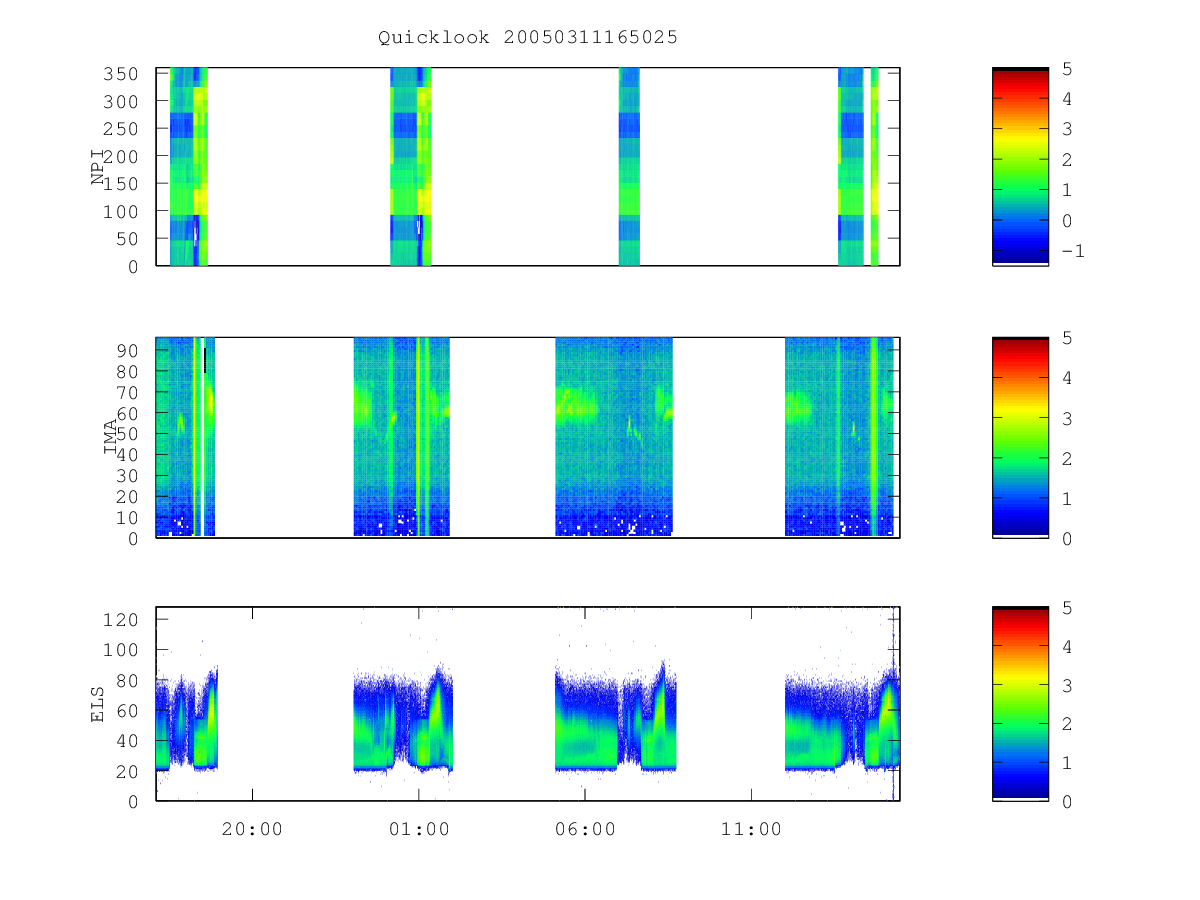The image size is (1200, 900).
Task: Click the ELS color scale bar
Action: click(x=1020, y=704)
